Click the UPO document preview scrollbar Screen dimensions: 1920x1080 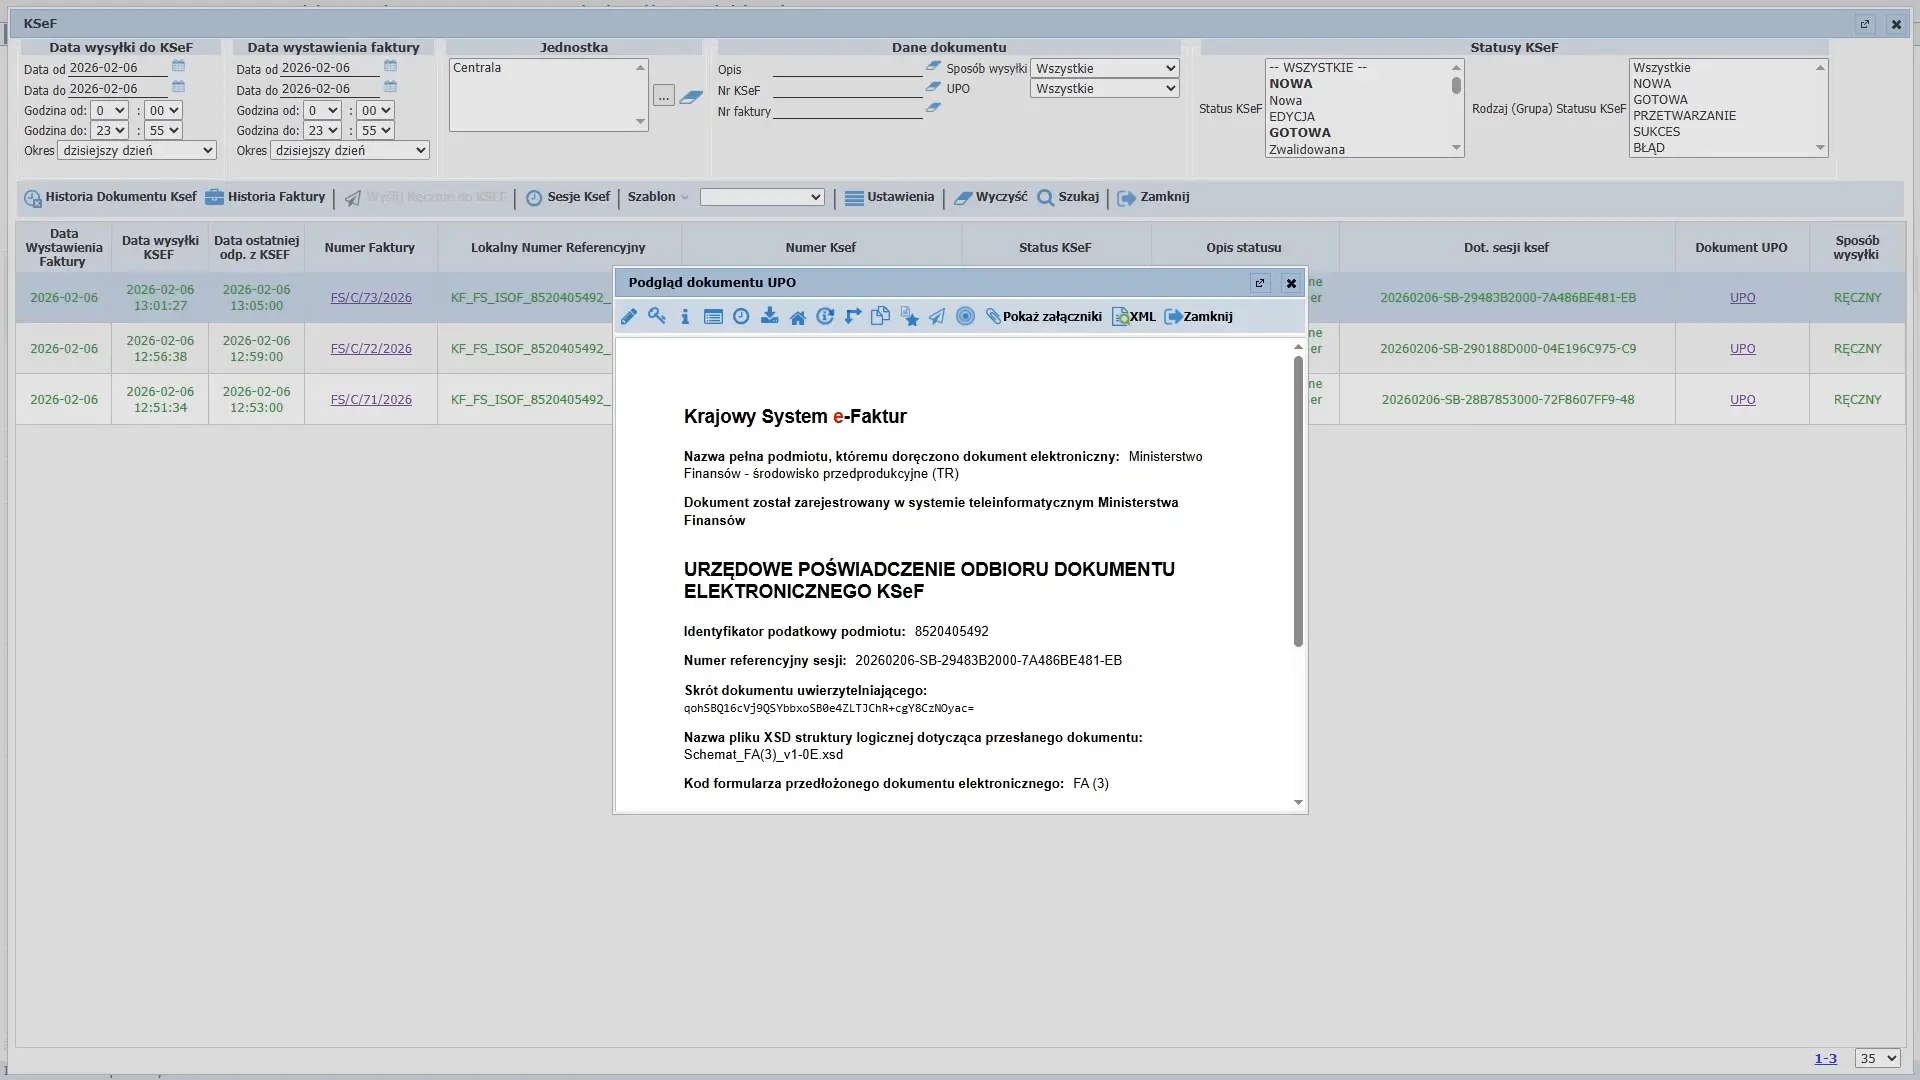(1298, 500)
